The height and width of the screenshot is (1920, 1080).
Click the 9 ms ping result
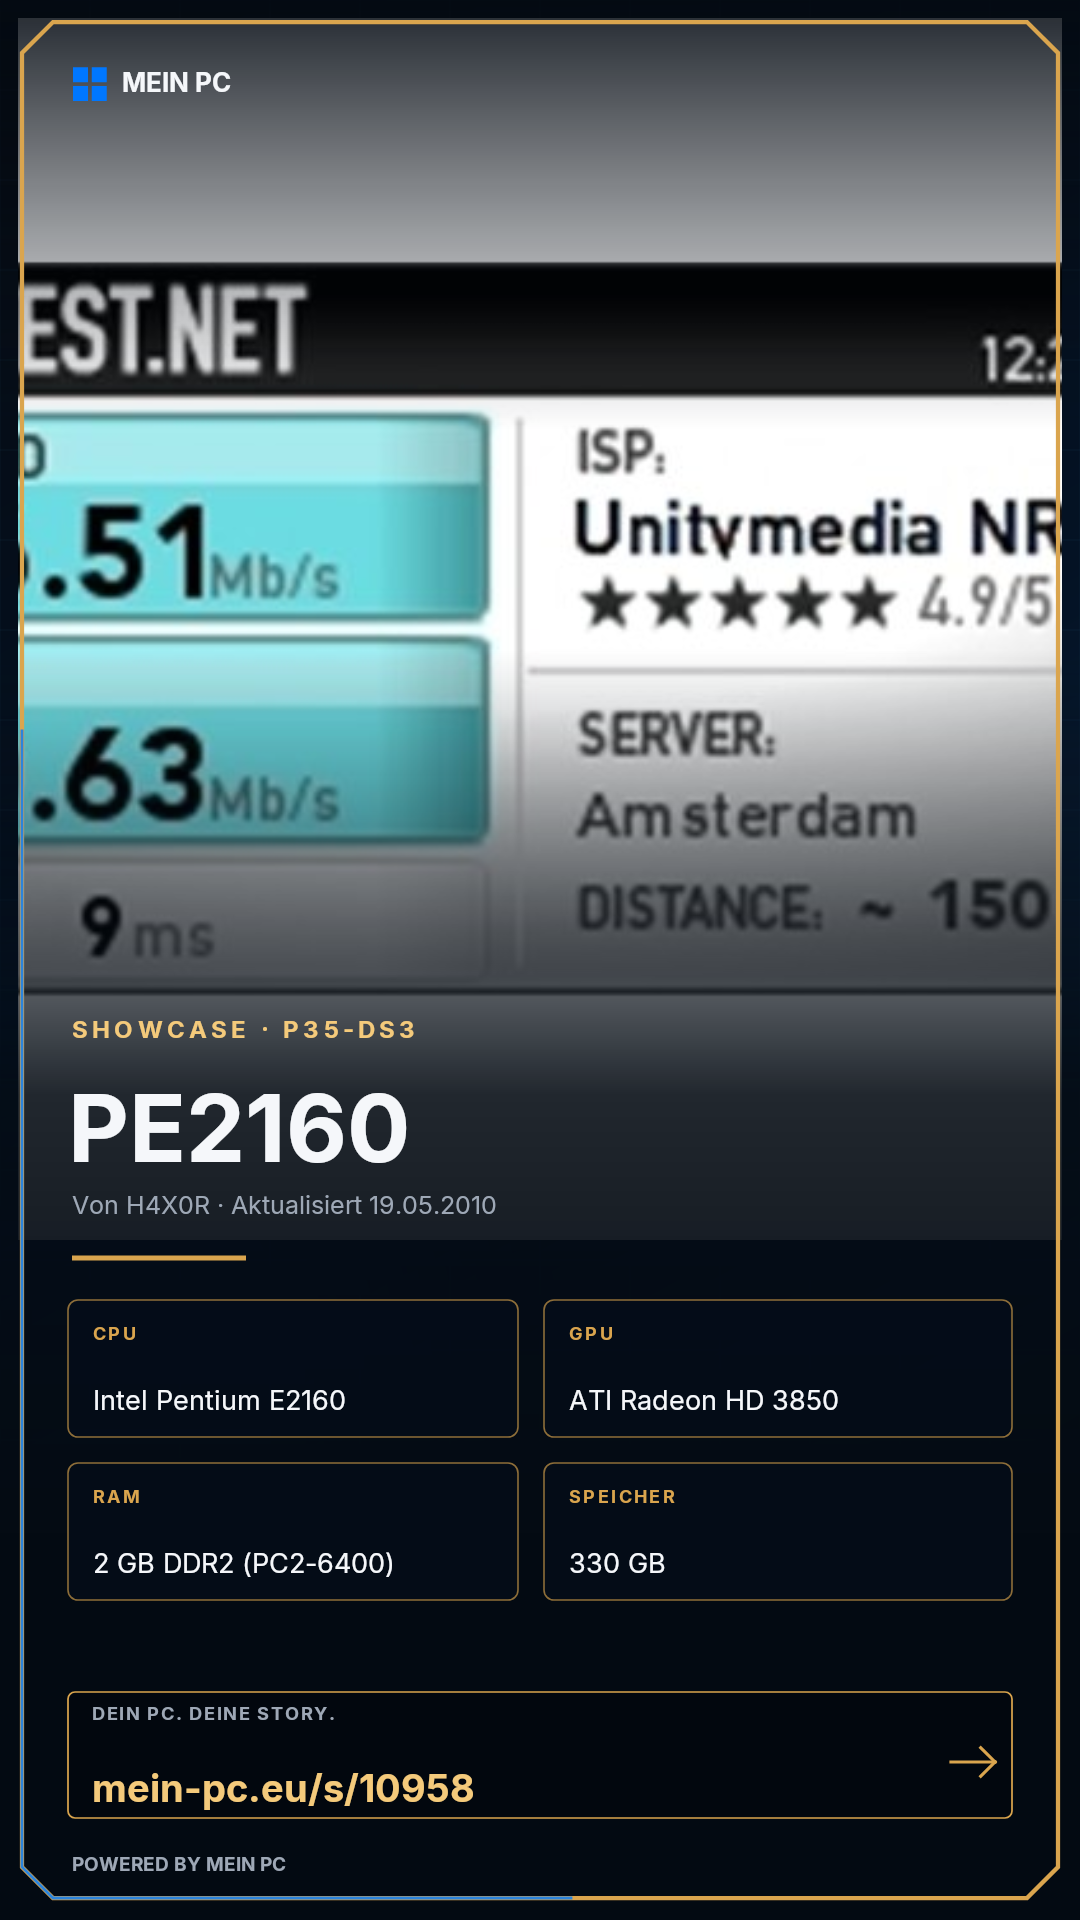coord(148,927)
